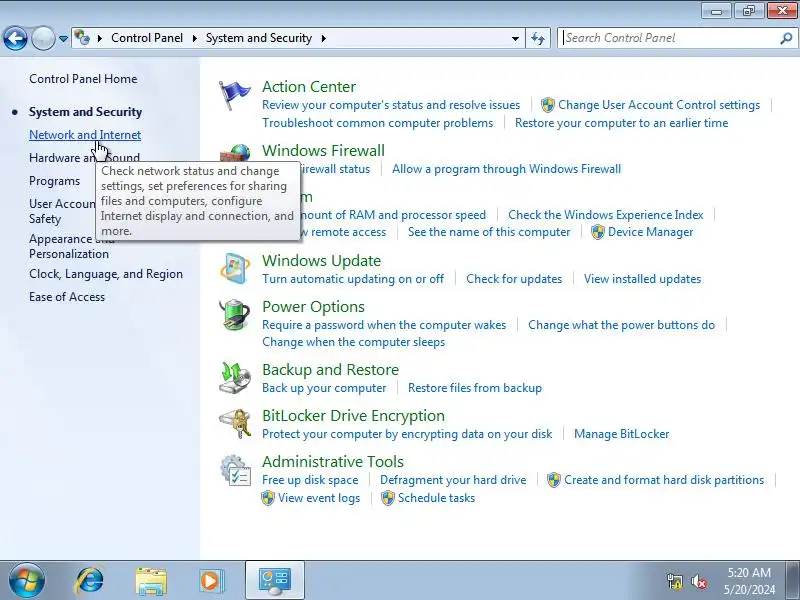Click Back up your computer link
Screen dimensions: 800x600
click(324, 388)
